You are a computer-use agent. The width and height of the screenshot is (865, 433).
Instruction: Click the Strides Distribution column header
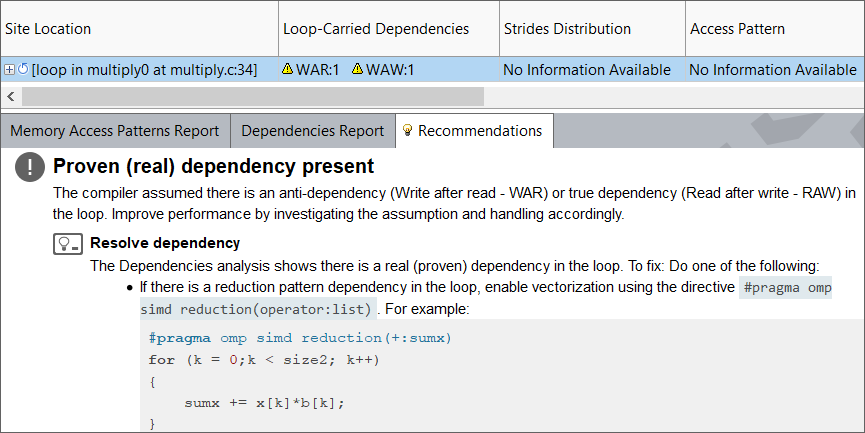(567, 29)
